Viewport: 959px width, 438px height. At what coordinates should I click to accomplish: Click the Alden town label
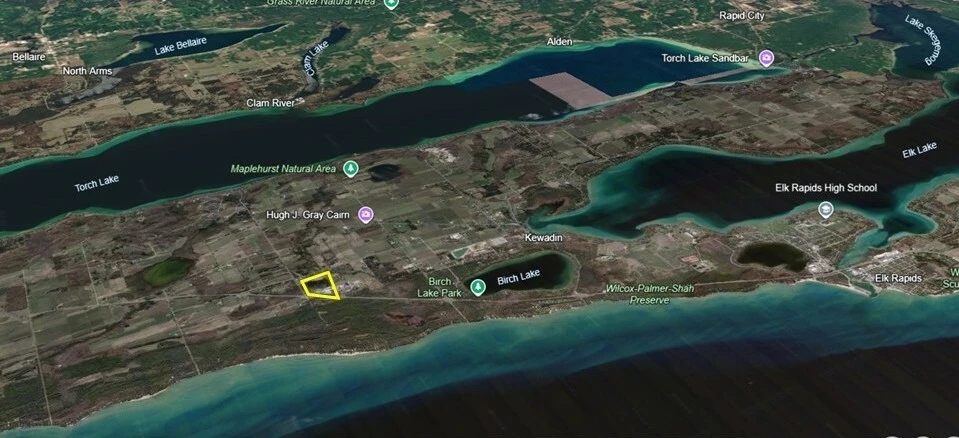560,42
